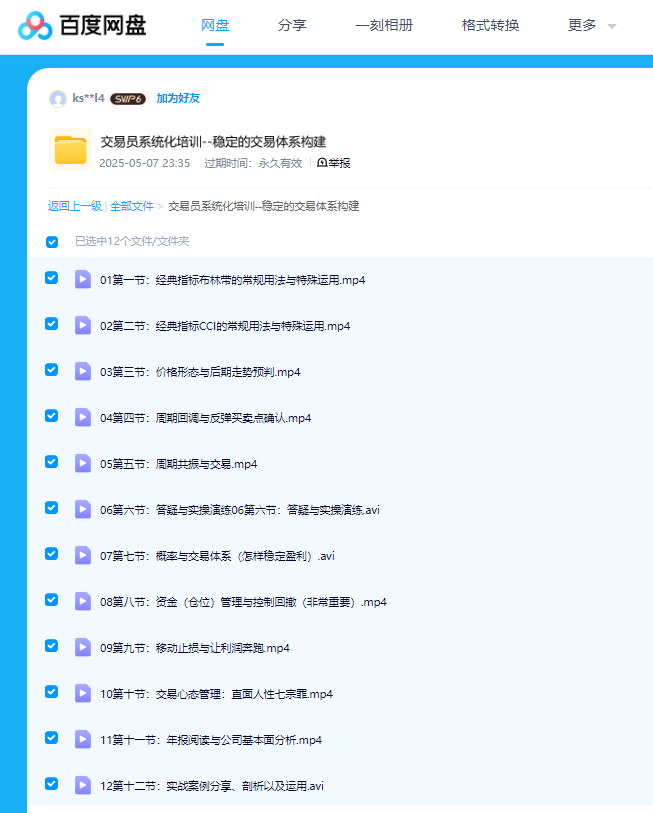Expand the 更多 dropdown menu
Image resolution: width=653 pixels, height=813 pixels.
[591, 26]
